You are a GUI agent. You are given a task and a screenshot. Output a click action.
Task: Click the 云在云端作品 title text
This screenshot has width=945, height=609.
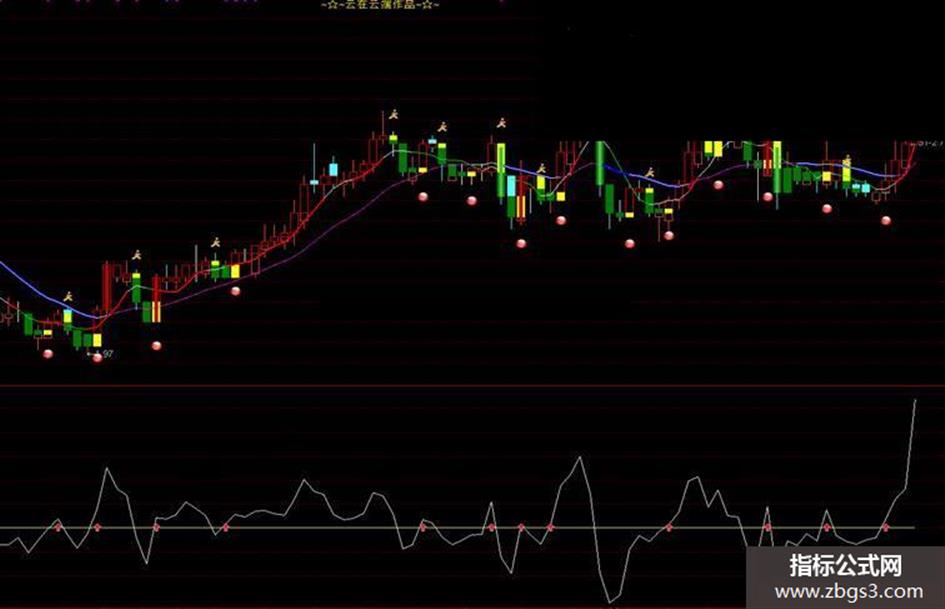click(380, 5)
